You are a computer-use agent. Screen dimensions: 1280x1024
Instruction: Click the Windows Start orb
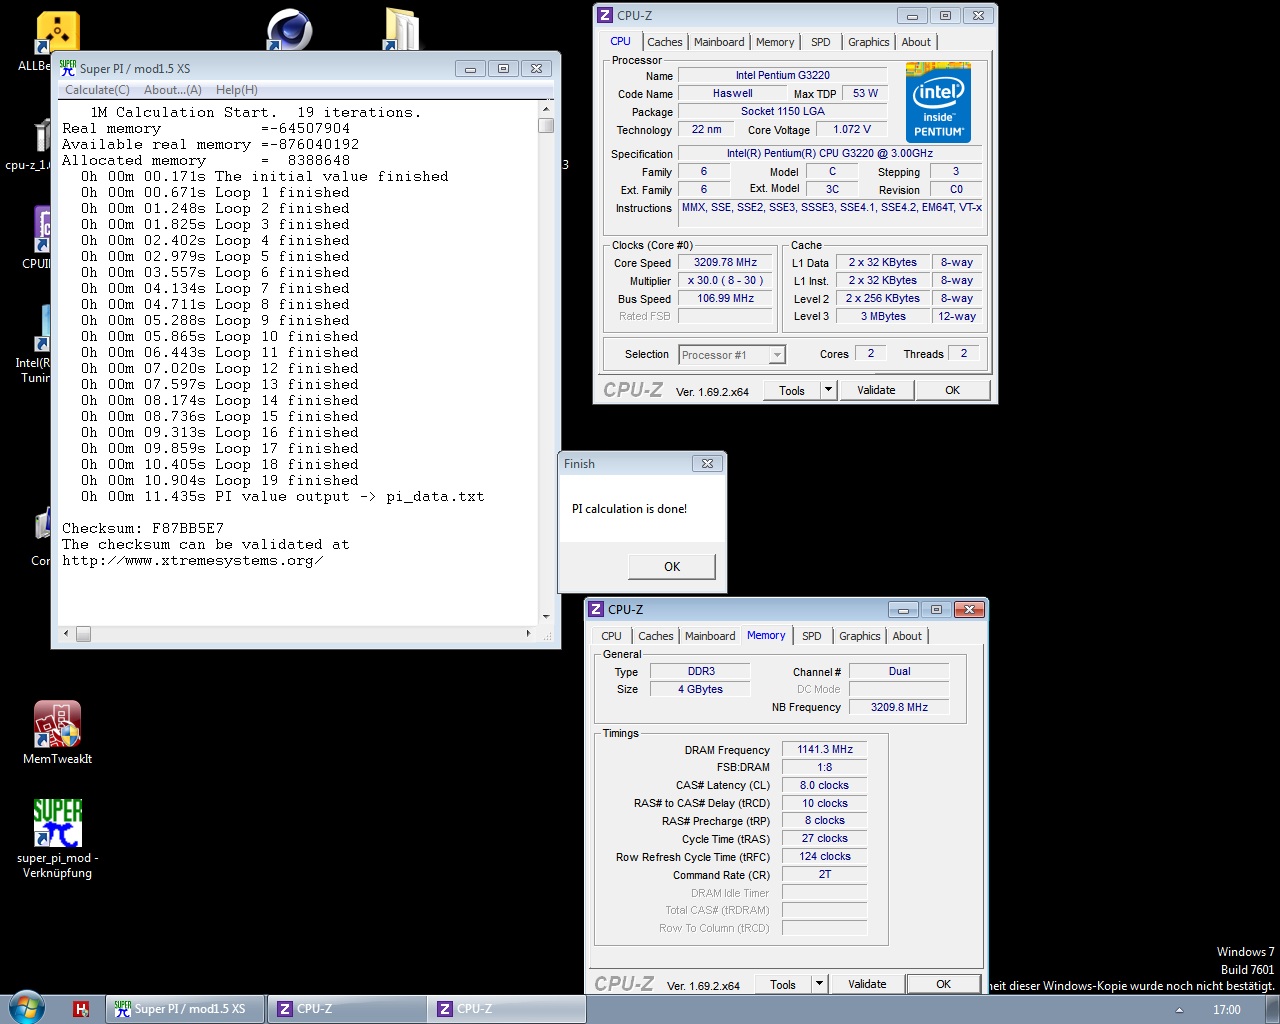[x=27, y=1008]
